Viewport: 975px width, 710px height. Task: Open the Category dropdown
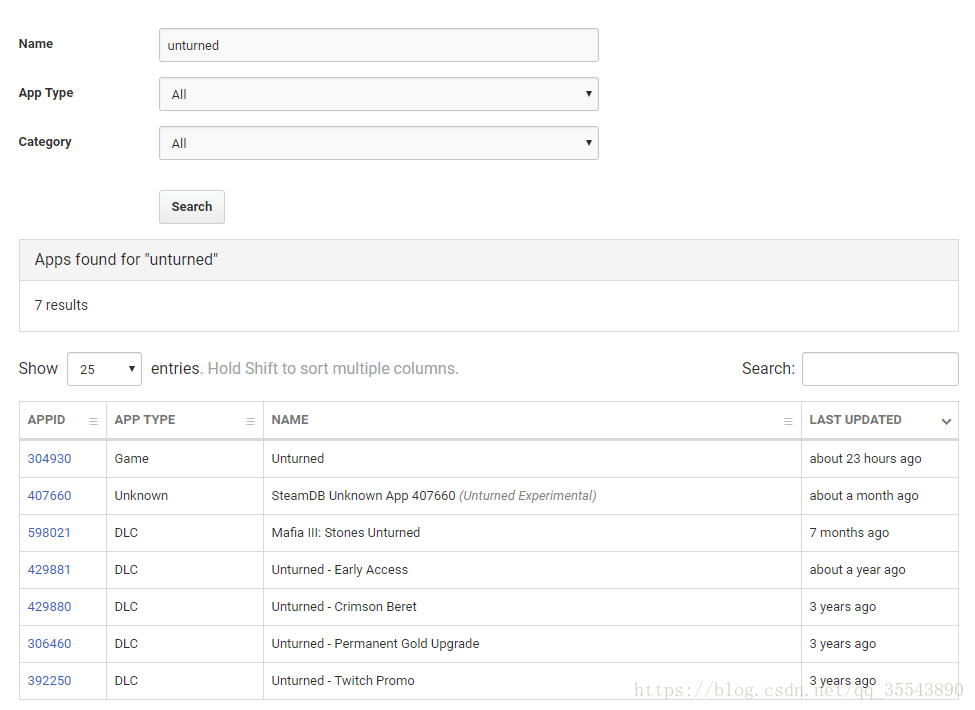coord(379,143)
